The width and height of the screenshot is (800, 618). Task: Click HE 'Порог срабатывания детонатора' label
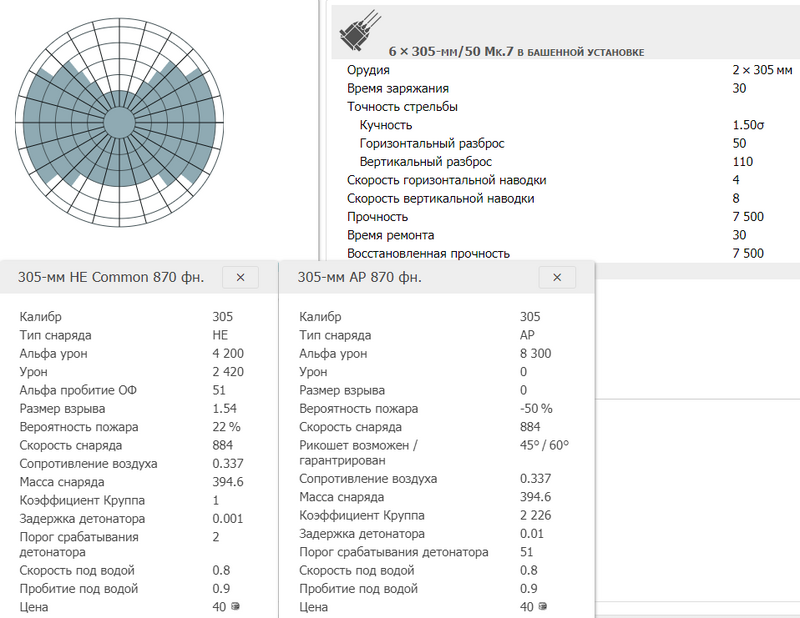pos(79,545)
